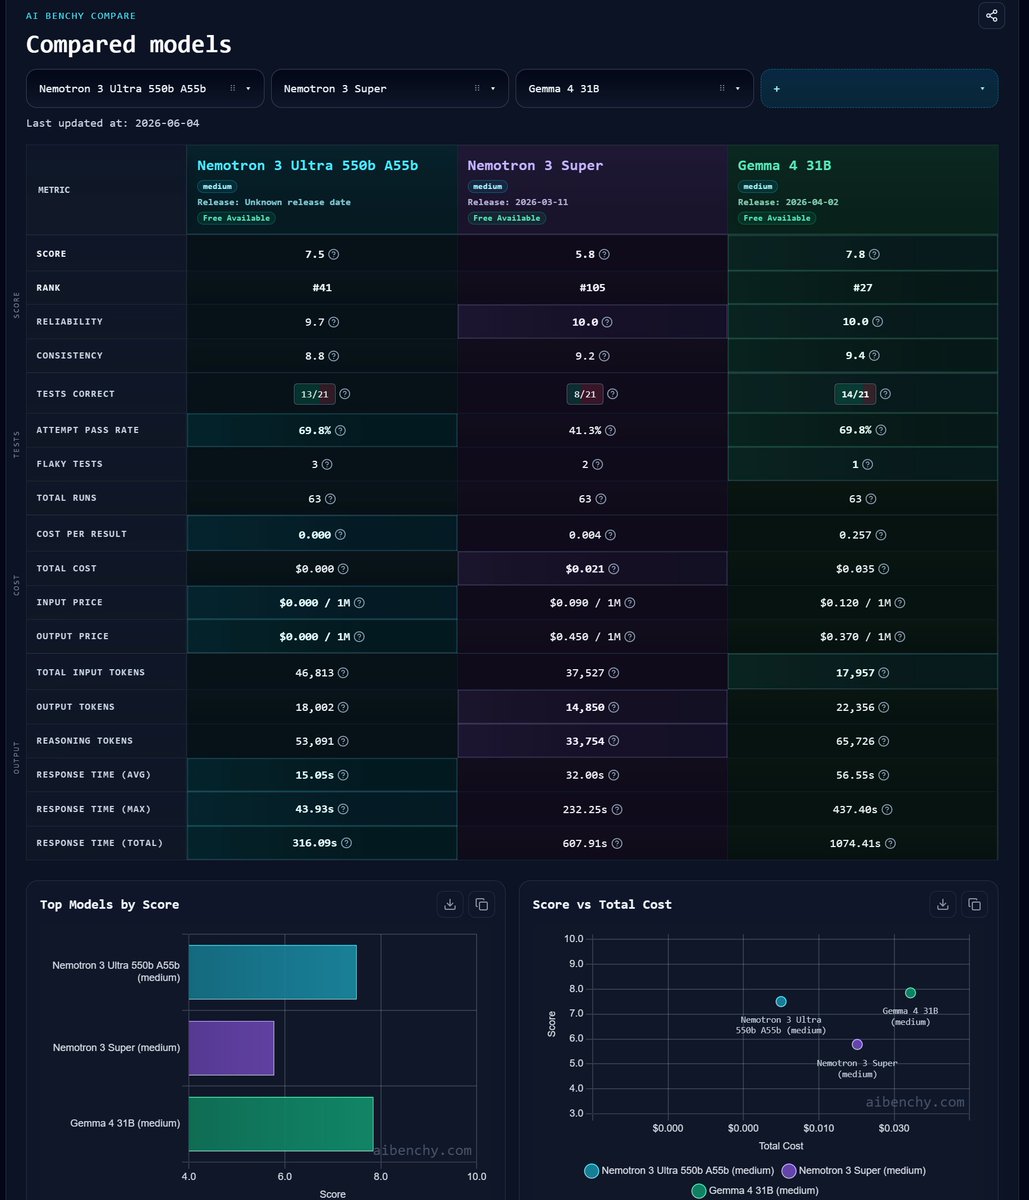Click help icon beside cost per result 0.257
Viewport: 1029px width, 1200px height.
pos(881,534)
